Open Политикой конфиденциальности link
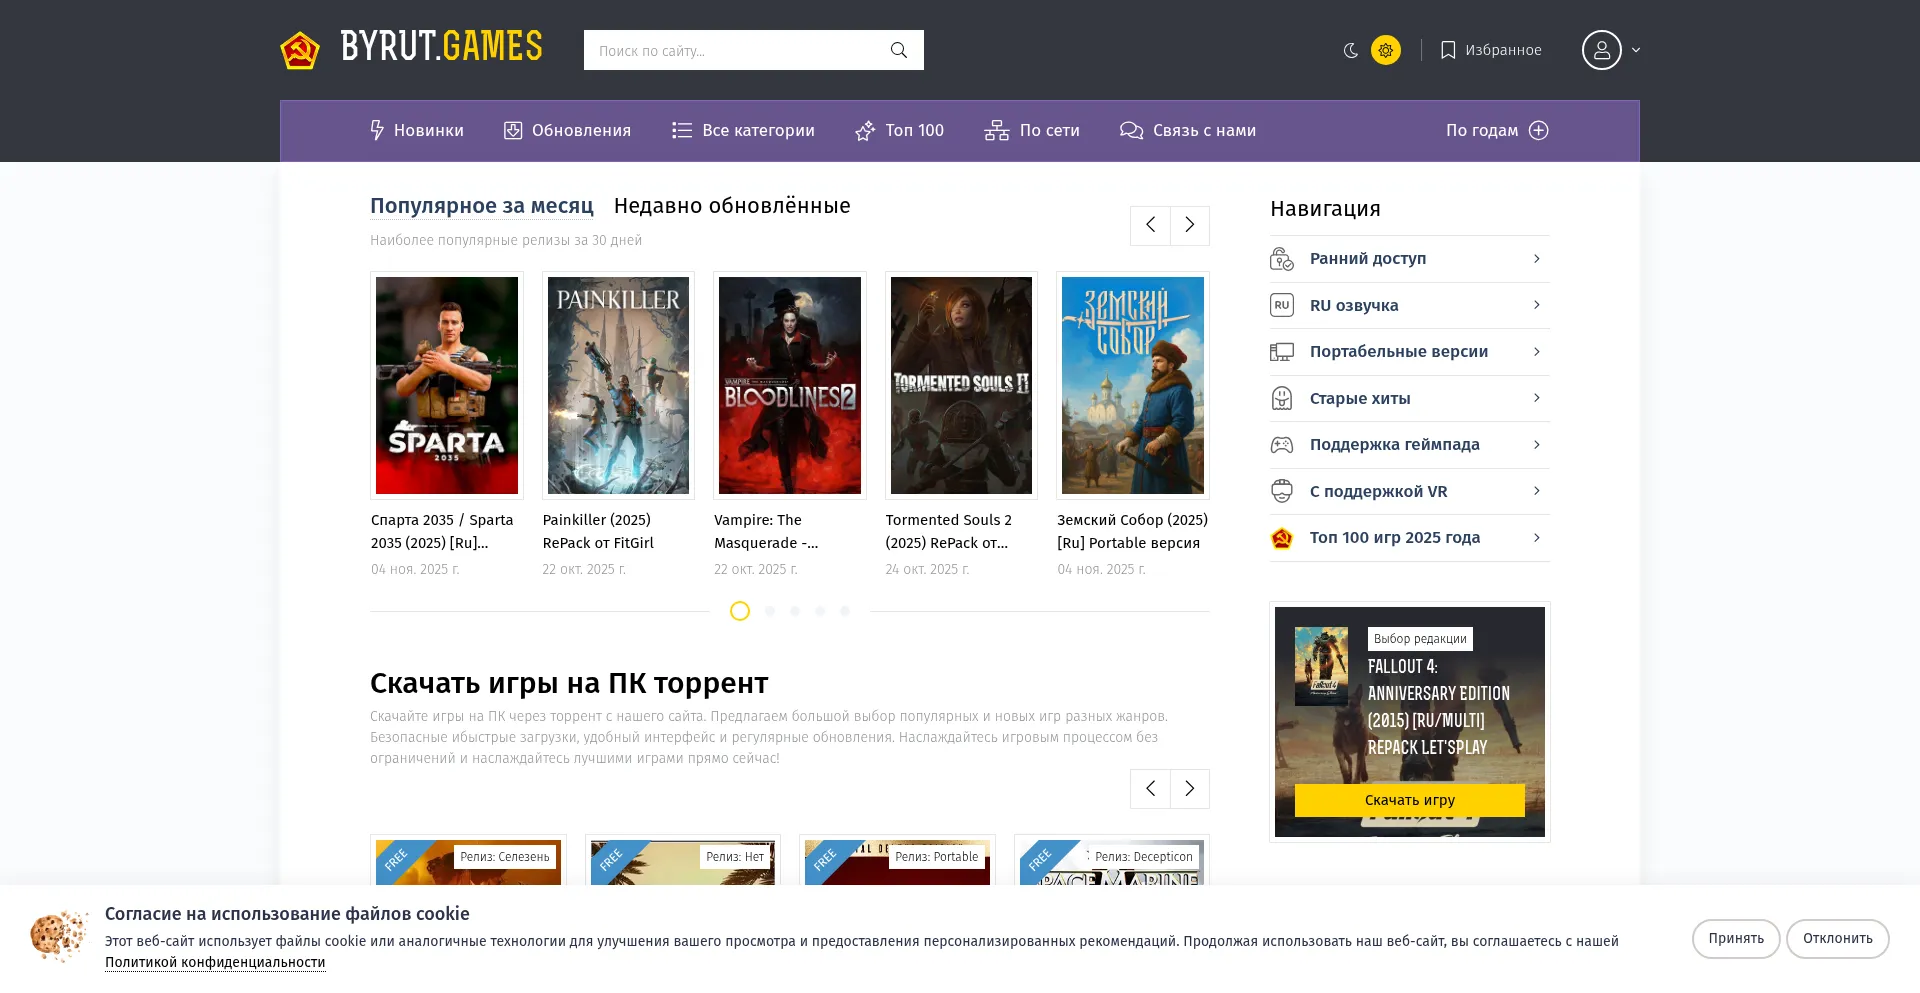The width and height of the screenshot is (1920, 993). (x=215, y=963)
